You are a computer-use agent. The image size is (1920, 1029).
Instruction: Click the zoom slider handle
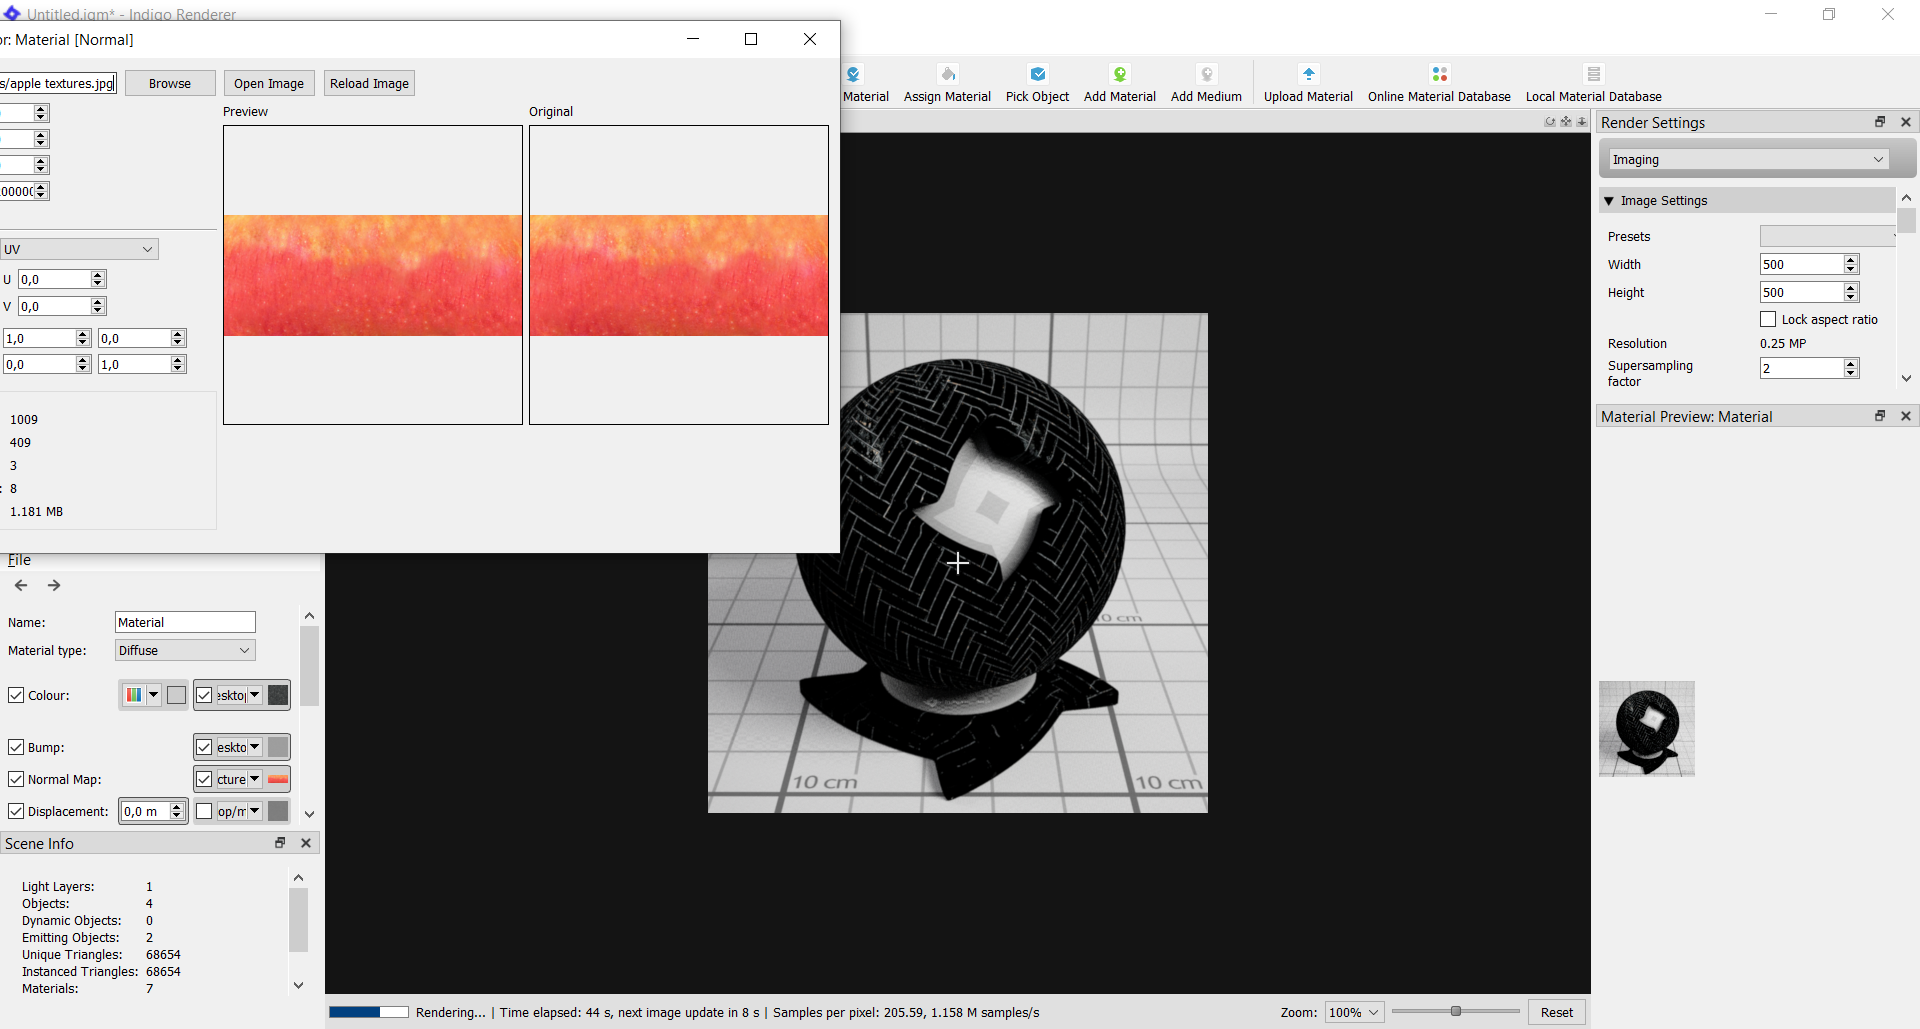click(1456, 1012)
